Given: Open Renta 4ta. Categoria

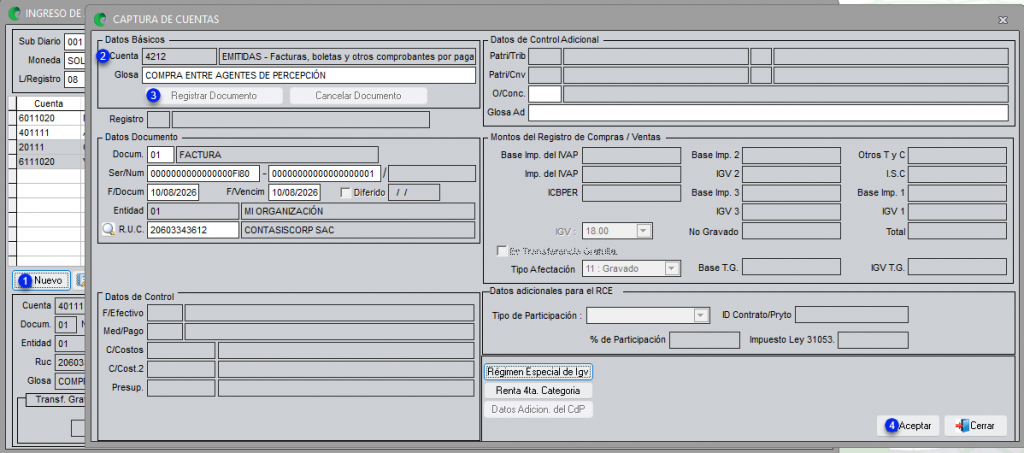Looking at the screenshot, I should coord(539,391).
